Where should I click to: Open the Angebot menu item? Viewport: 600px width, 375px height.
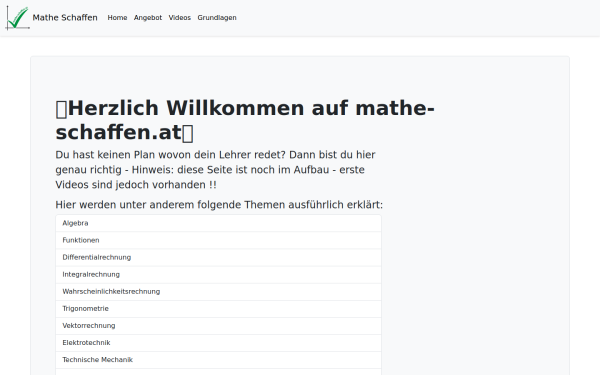148,18
